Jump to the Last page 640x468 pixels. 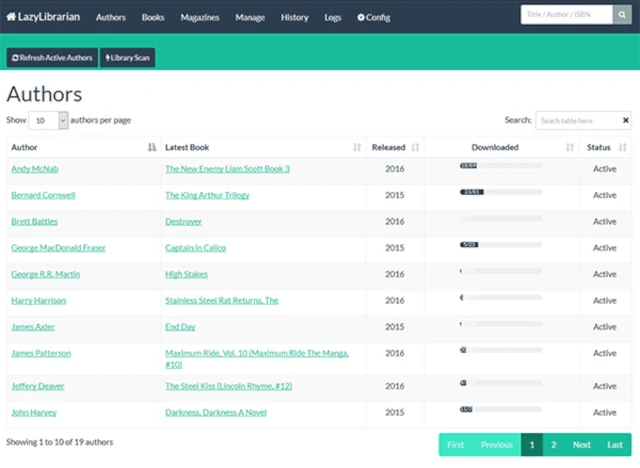click(614, 444)
